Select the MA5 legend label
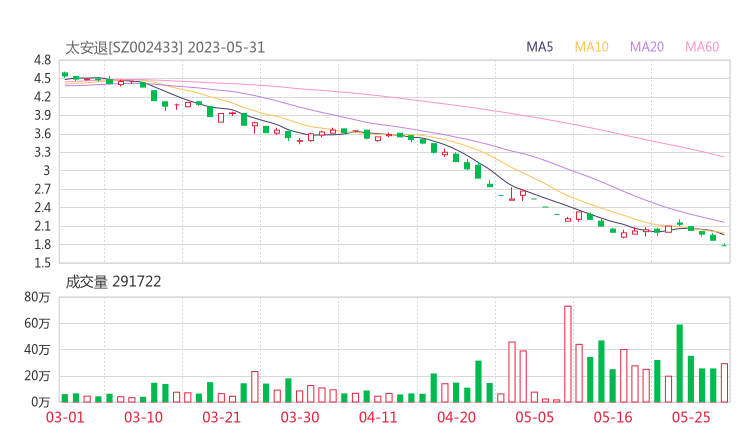This screenshot has height=440, width=740. pyautogui.click(x=539, y=47)
